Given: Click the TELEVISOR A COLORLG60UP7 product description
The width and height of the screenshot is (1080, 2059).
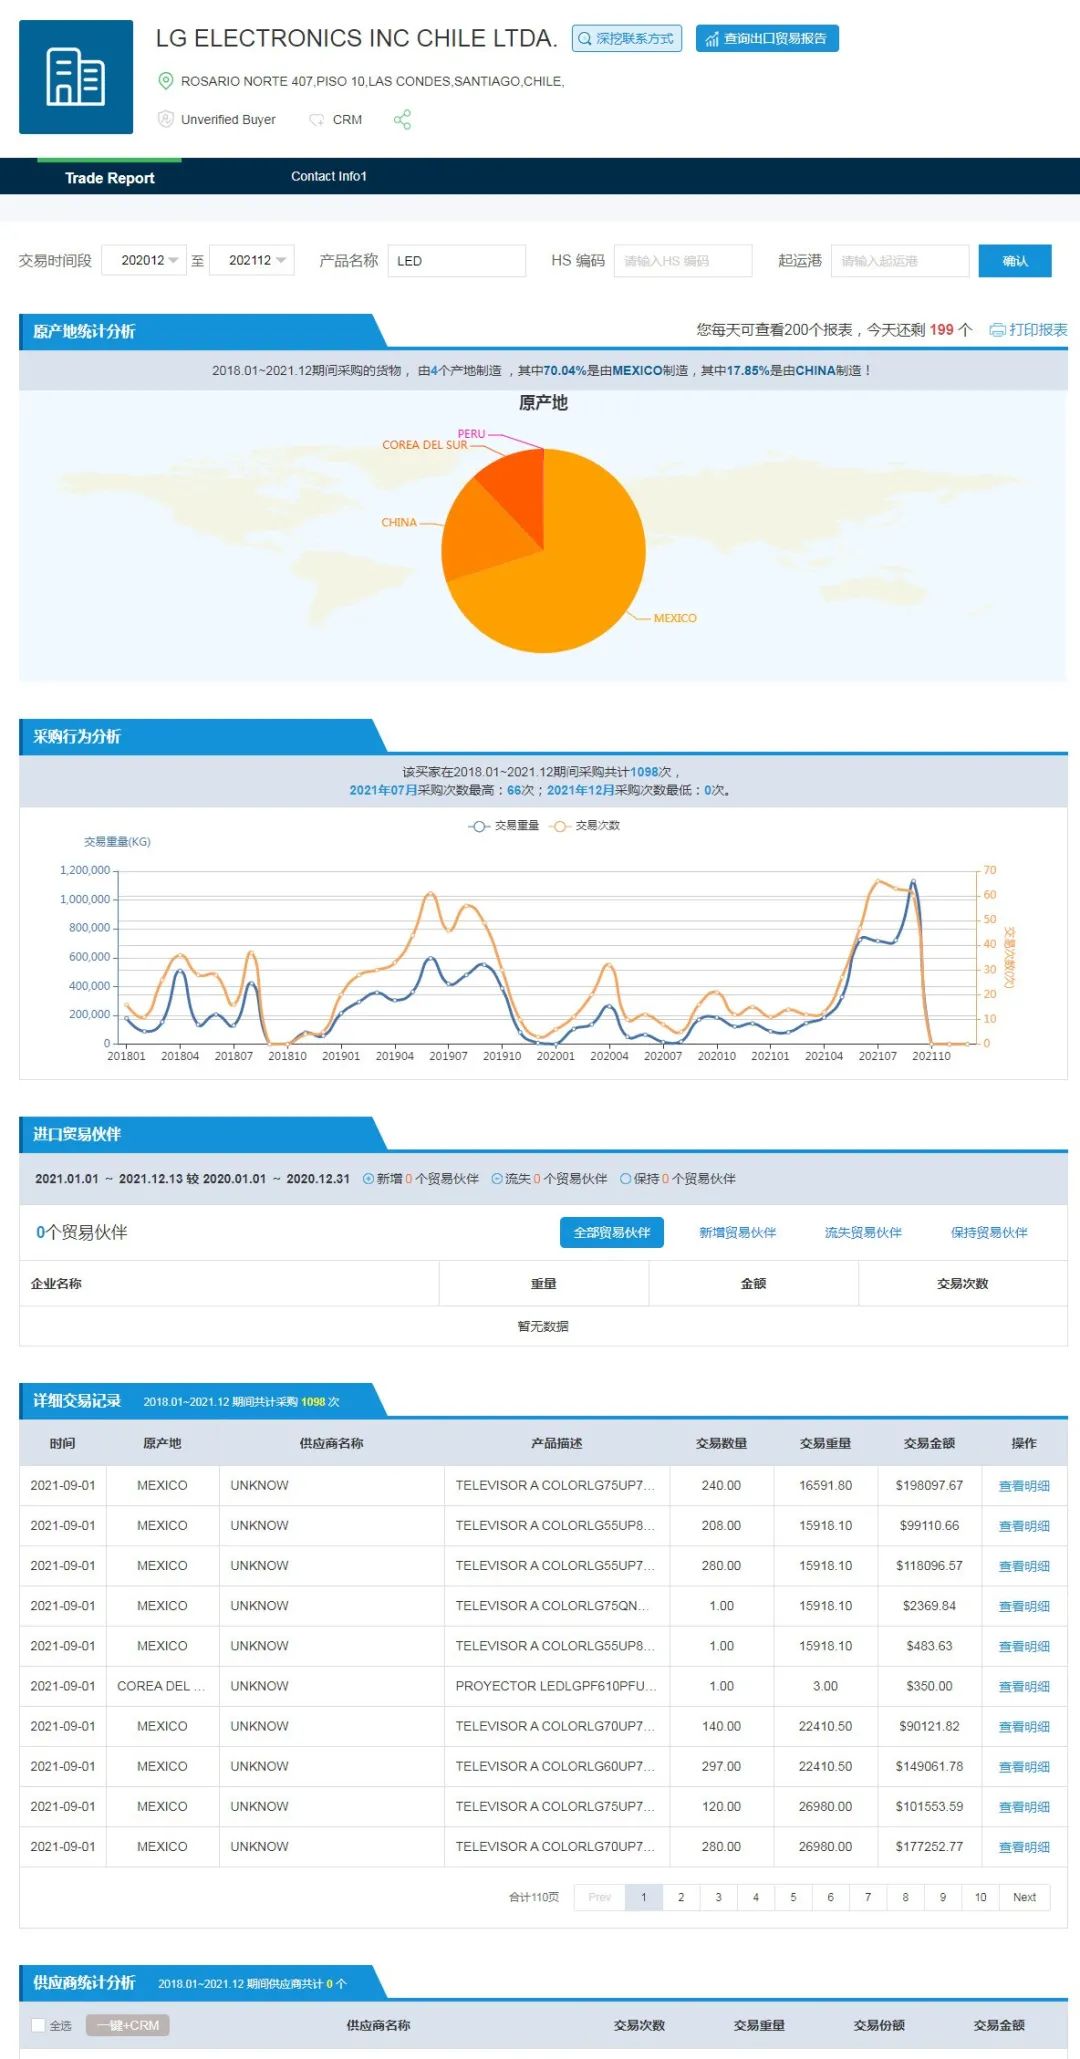Looking at the screenshot, I should (x=556, y=1766).
